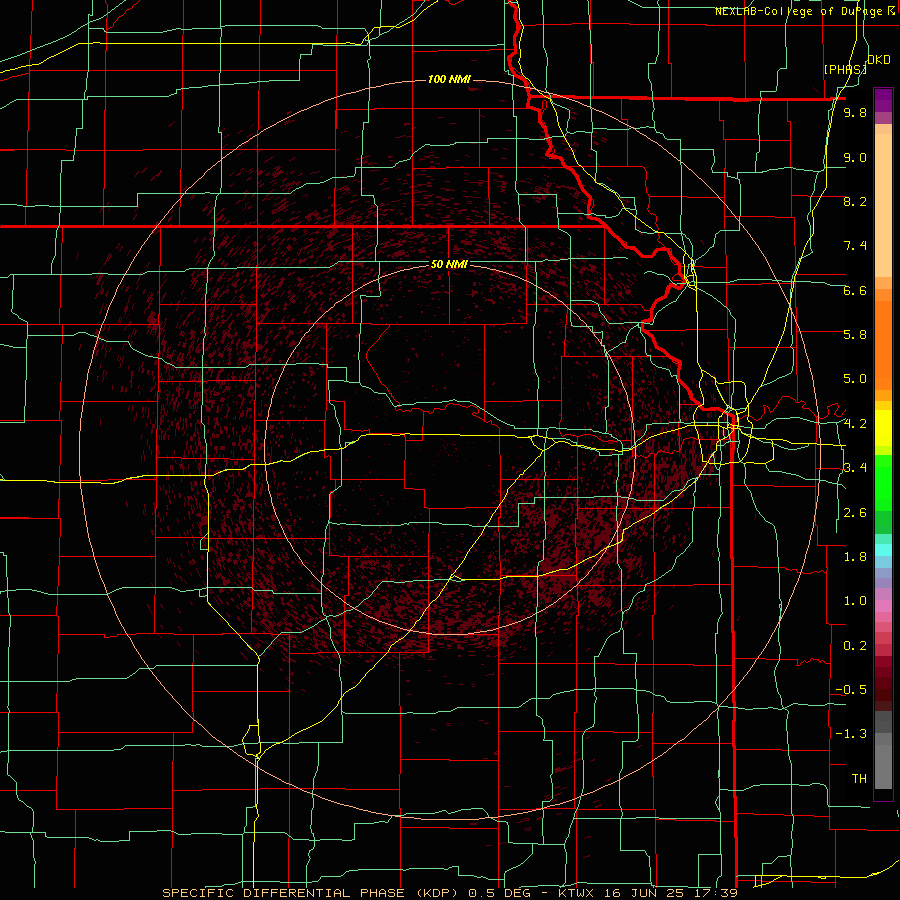Click the 6.6 scale value
900x900 pixels.
point(855,290)
